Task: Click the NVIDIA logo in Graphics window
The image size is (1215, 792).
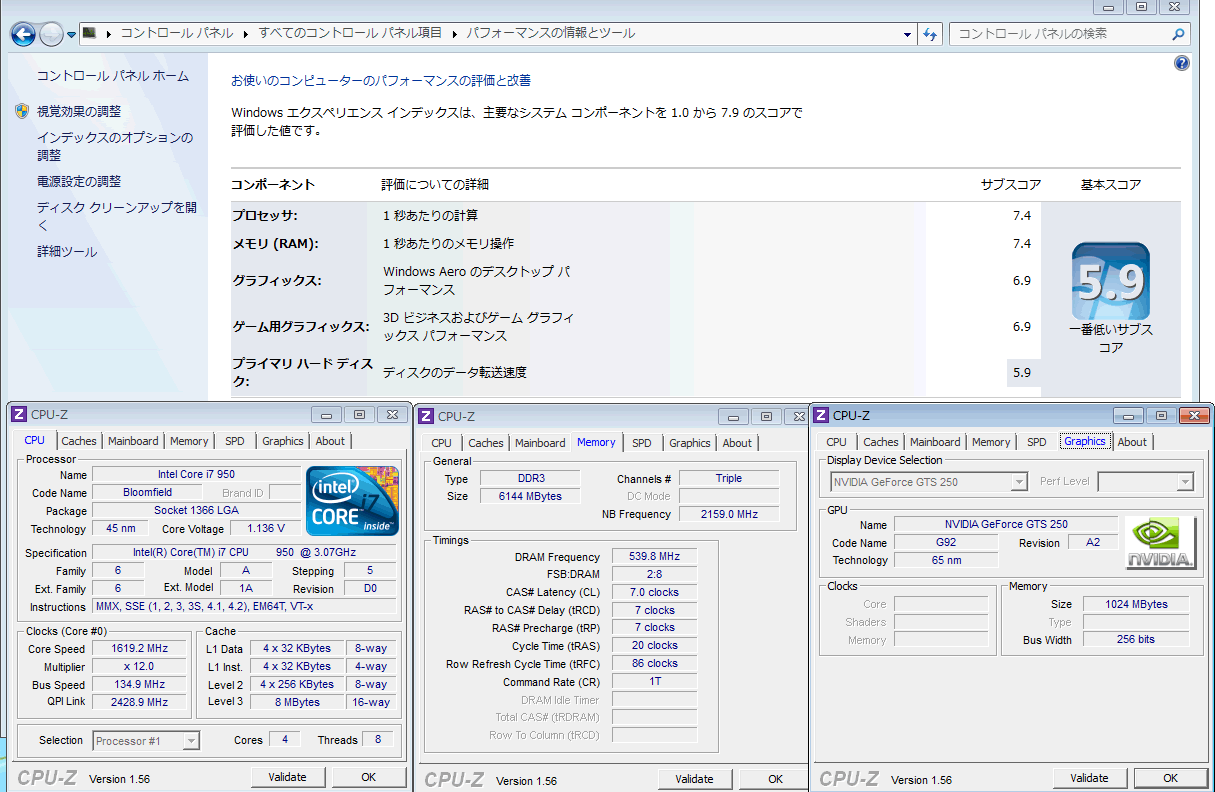Action: click(1161, 543)
